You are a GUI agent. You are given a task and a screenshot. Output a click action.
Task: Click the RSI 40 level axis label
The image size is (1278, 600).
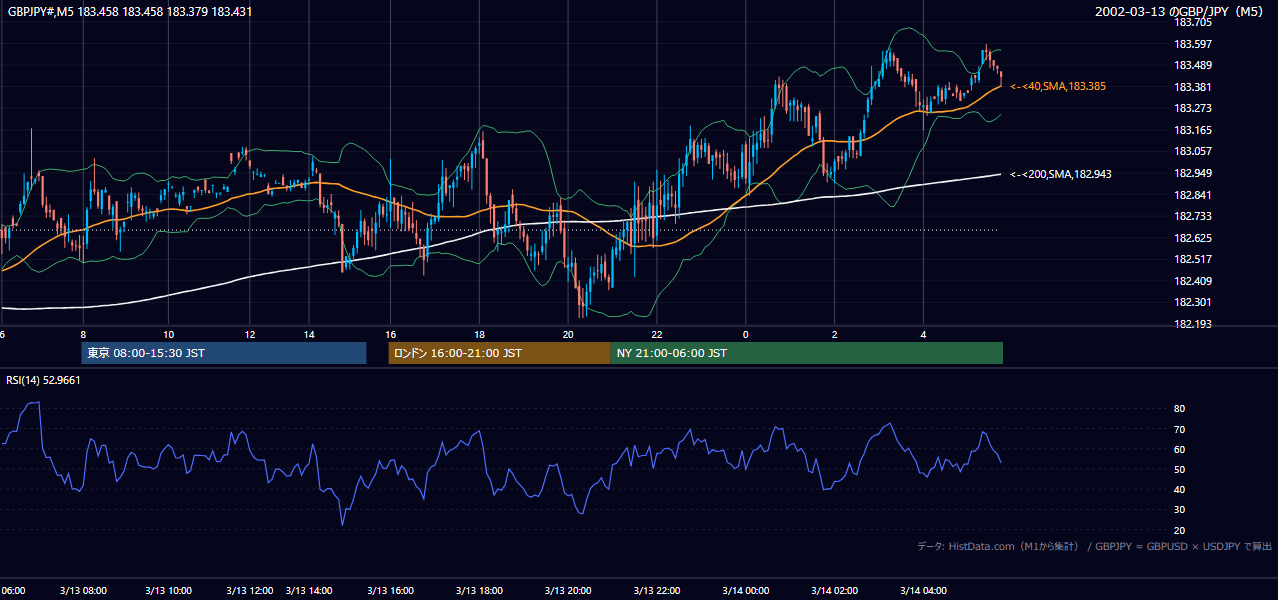pos(1179,489)
